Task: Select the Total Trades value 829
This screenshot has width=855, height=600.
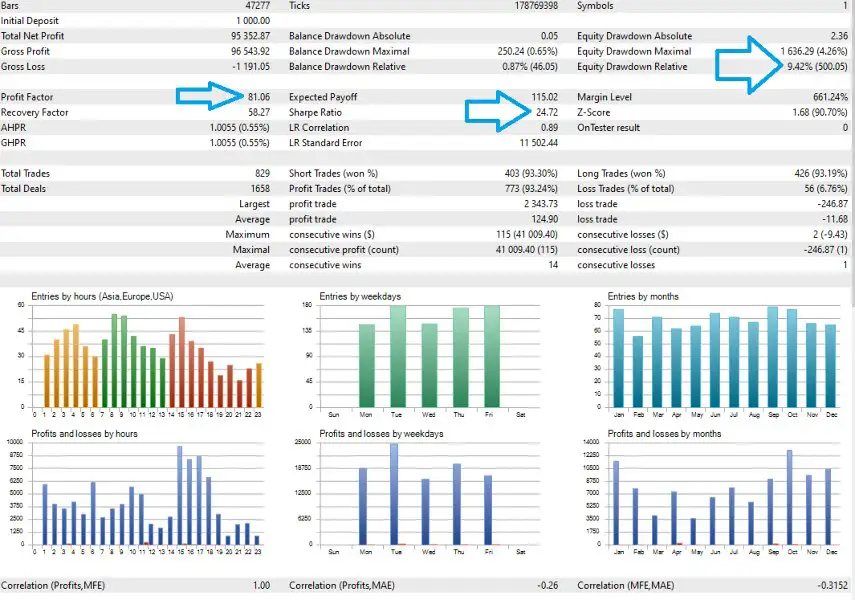Action: tap(261, 174)
